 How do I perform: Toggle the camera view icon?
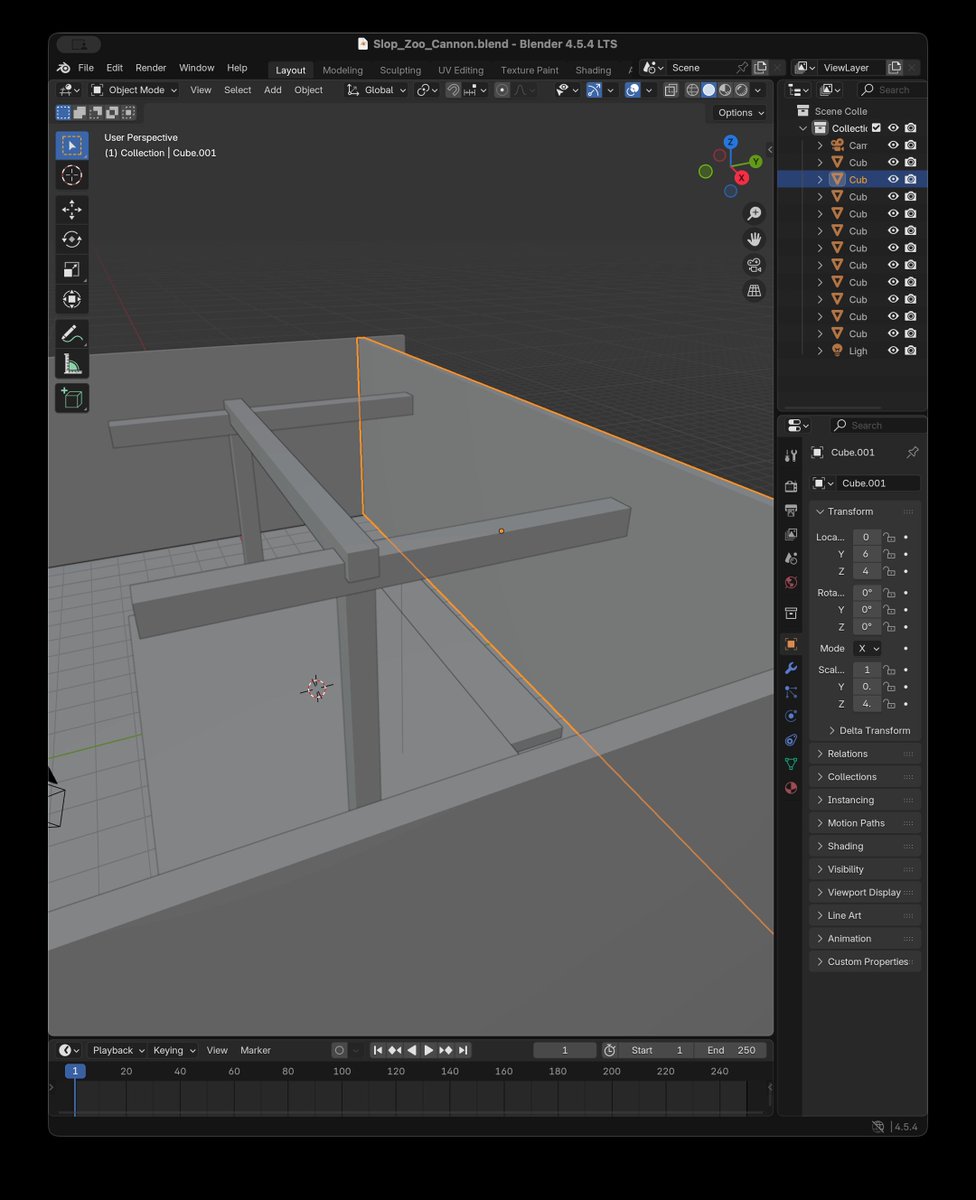coord(755,265)
